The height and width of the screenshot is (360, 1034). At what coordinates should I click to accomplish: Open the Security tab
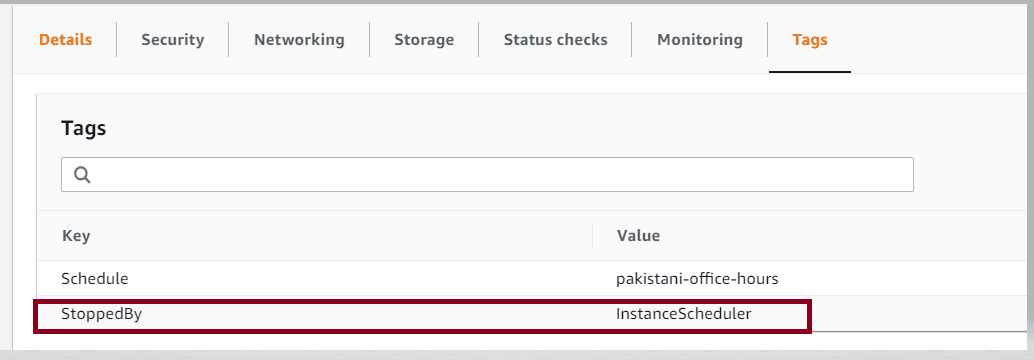173,40
